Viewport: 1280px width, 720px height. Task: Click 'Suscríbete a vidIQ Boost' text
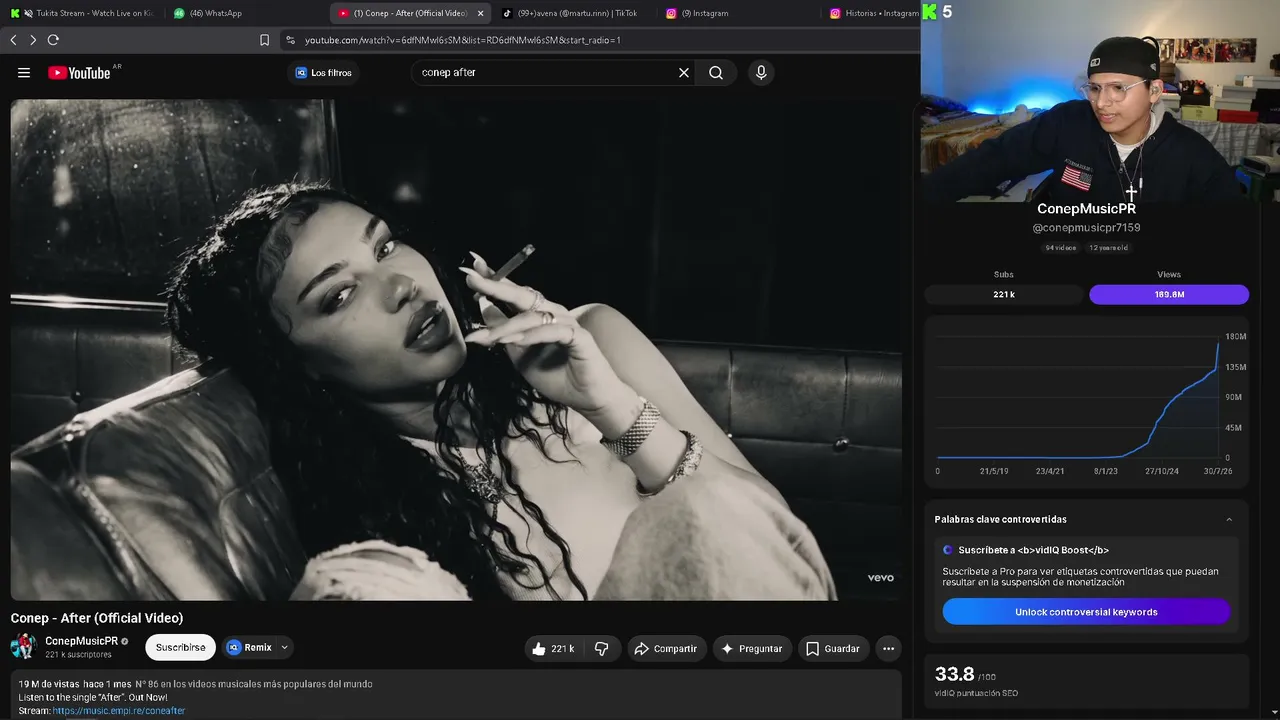1033,550
